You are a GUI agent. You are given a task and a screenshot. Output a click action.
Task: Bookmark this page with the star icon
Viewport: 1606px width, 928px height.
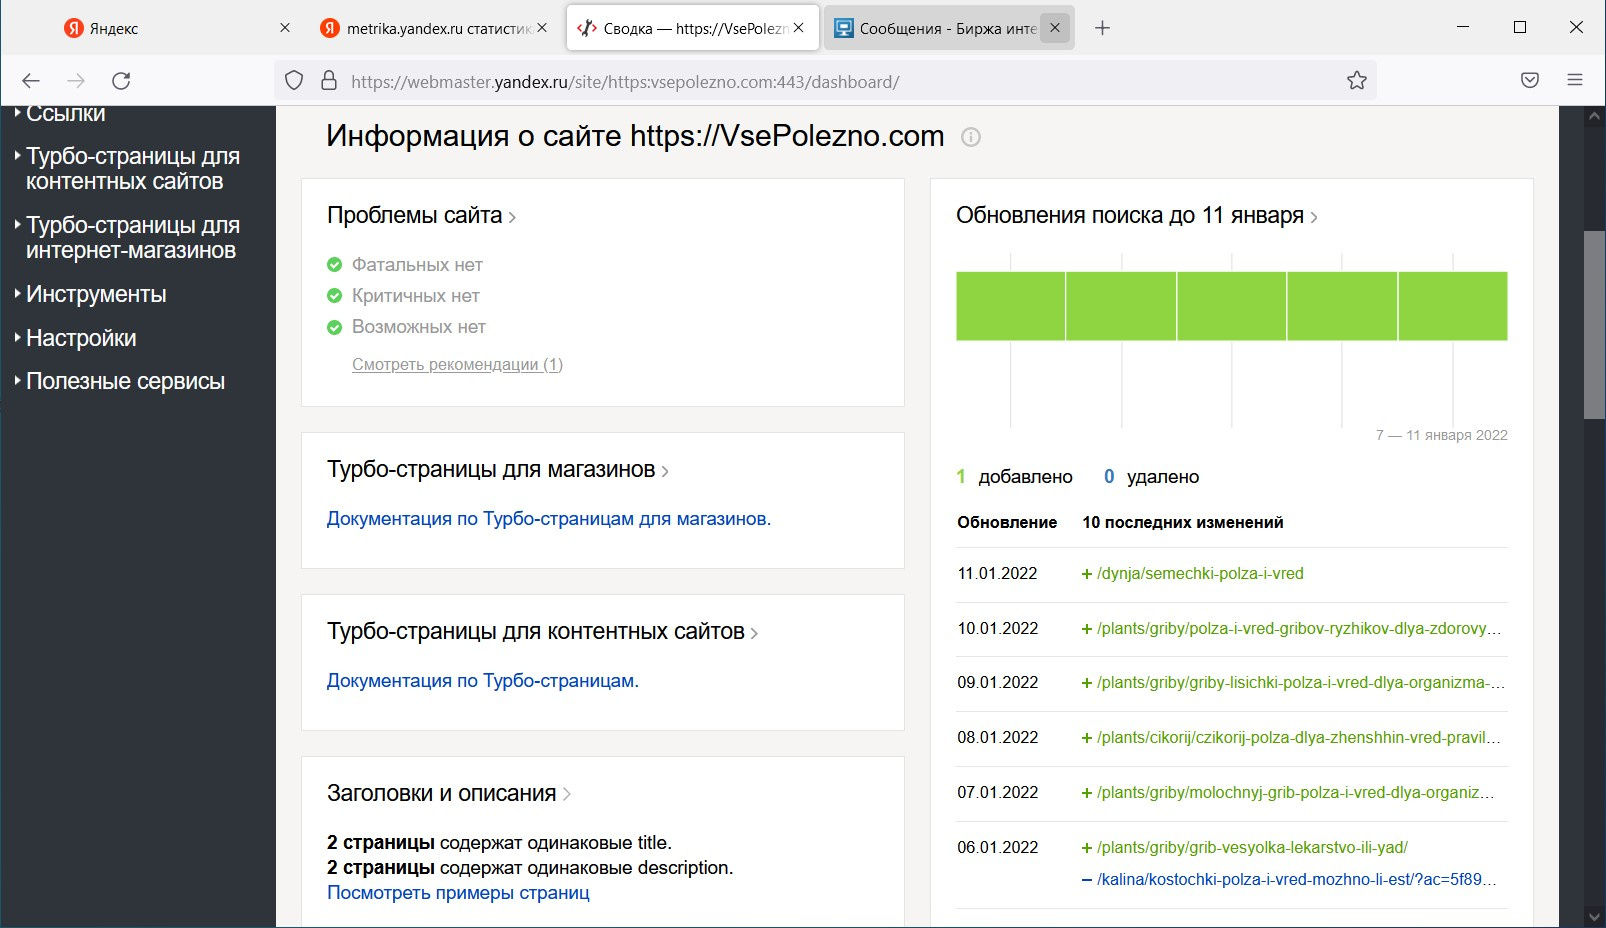(x=1356, y=81)
